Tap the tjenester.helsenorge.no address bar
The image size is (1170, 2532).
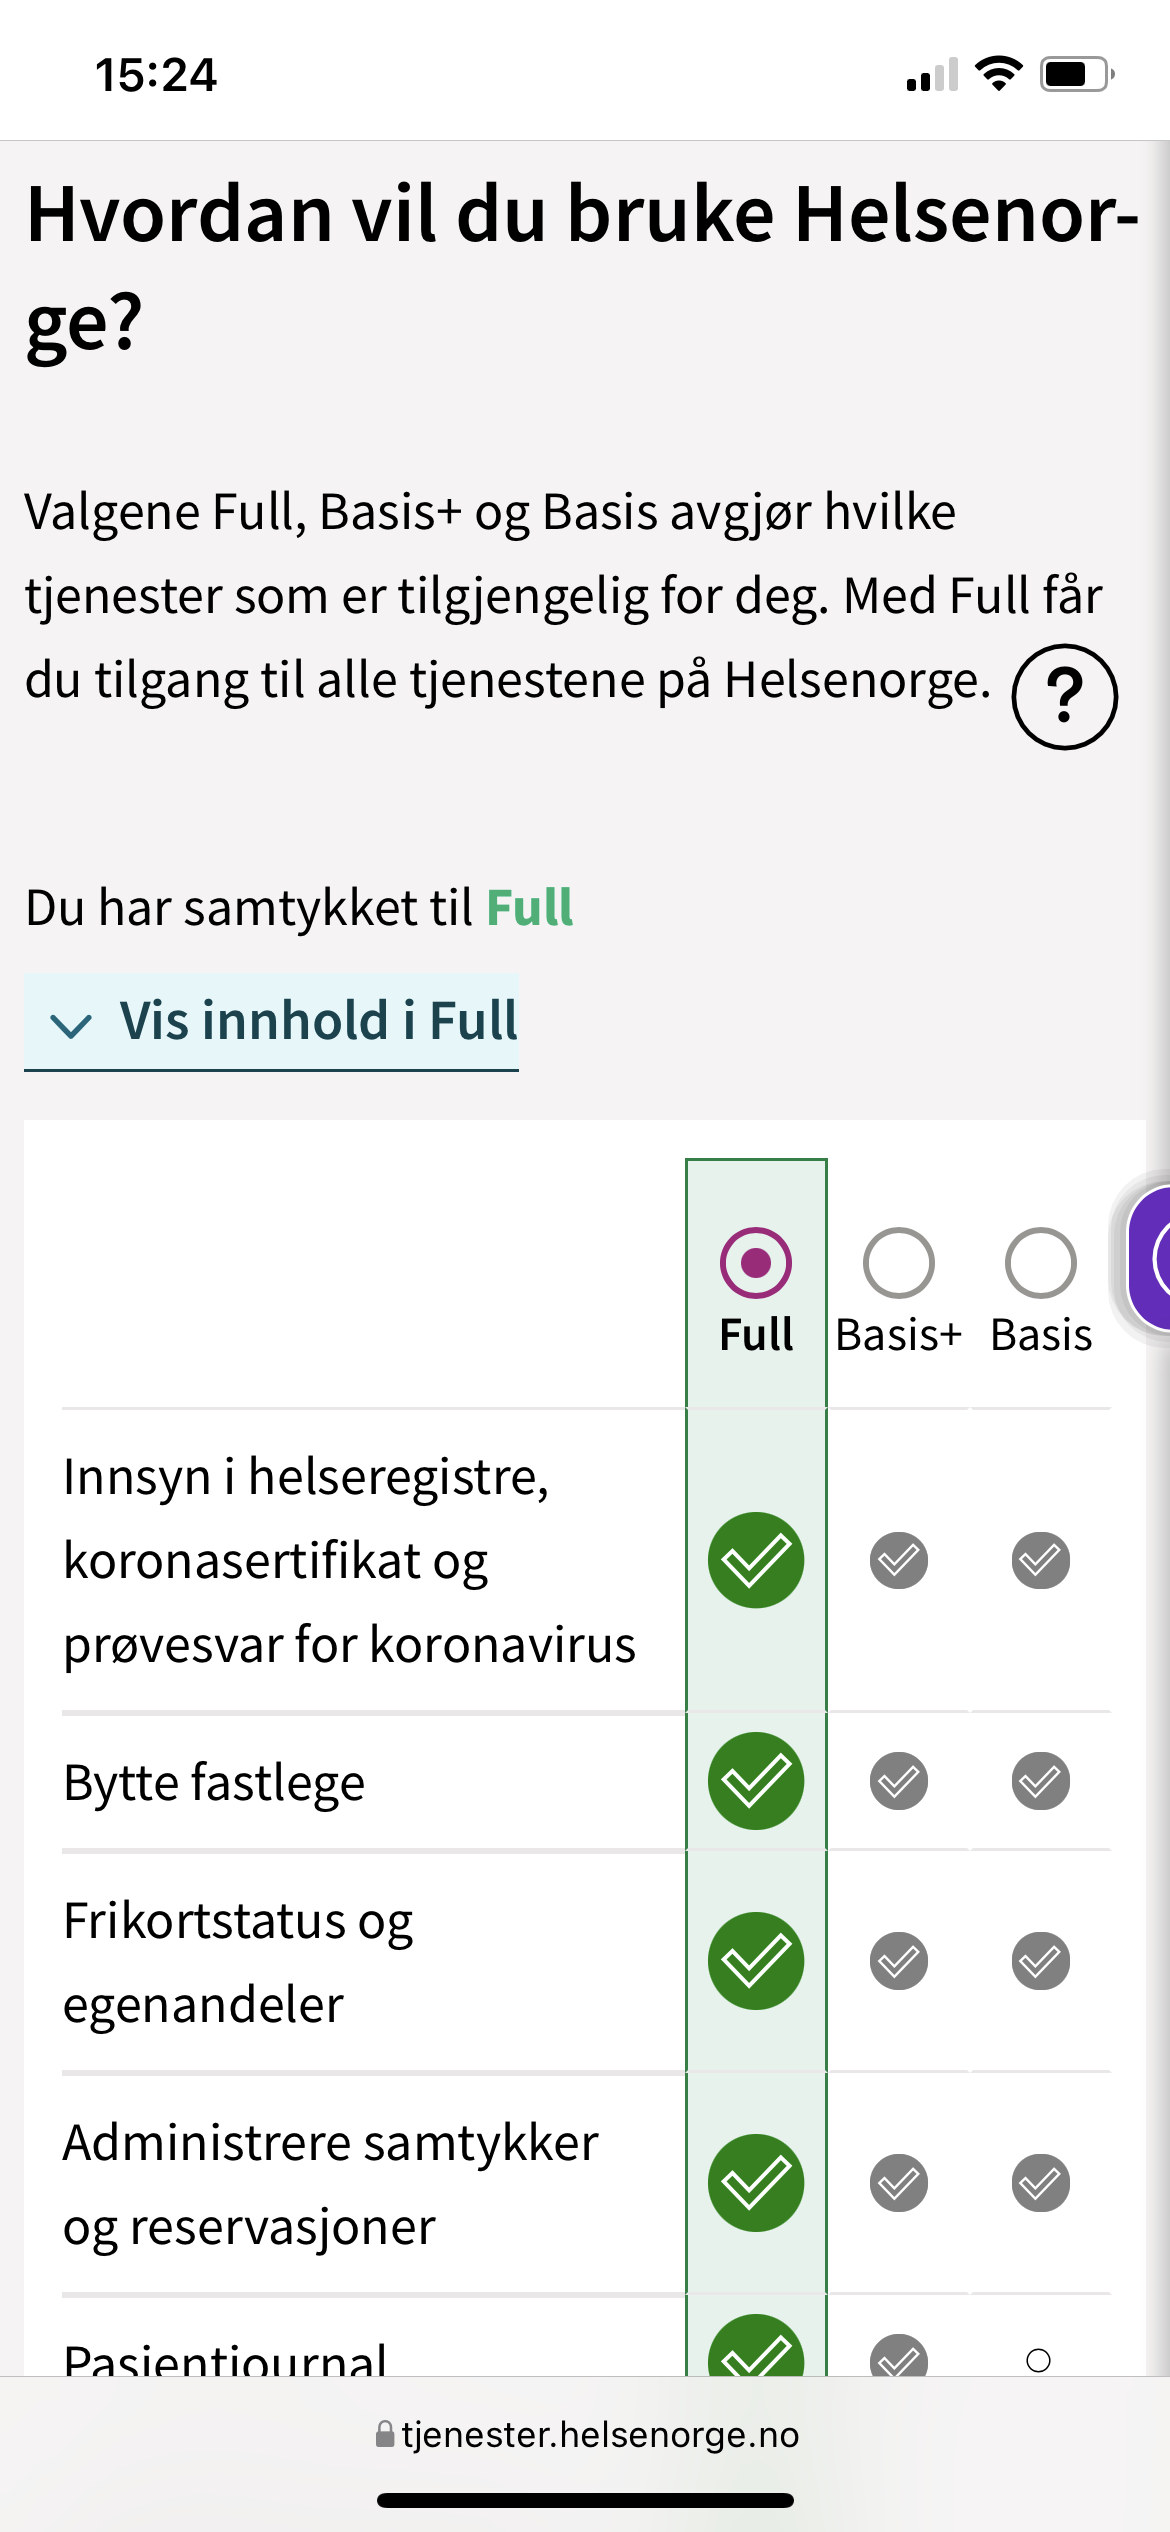pyautogui.click(x=586, y=2434)
